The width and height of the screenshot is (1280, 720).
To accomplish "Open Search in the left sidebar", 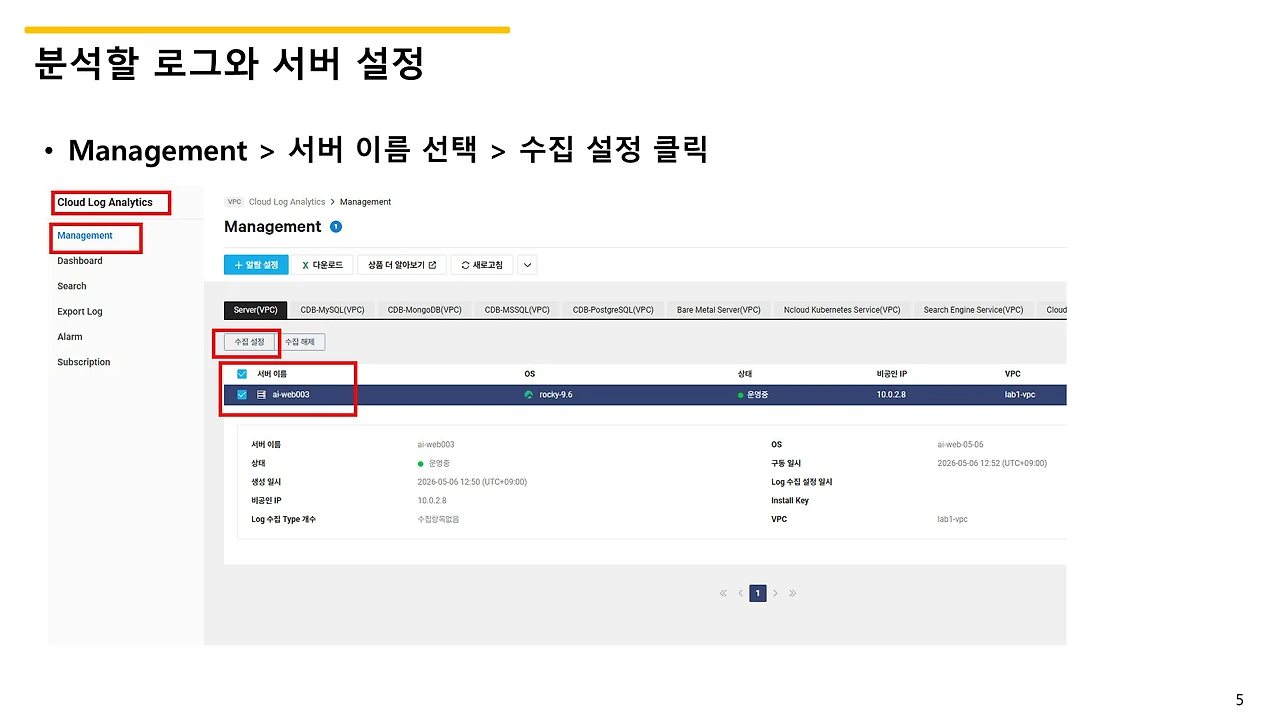I will (x=72, y=286).
